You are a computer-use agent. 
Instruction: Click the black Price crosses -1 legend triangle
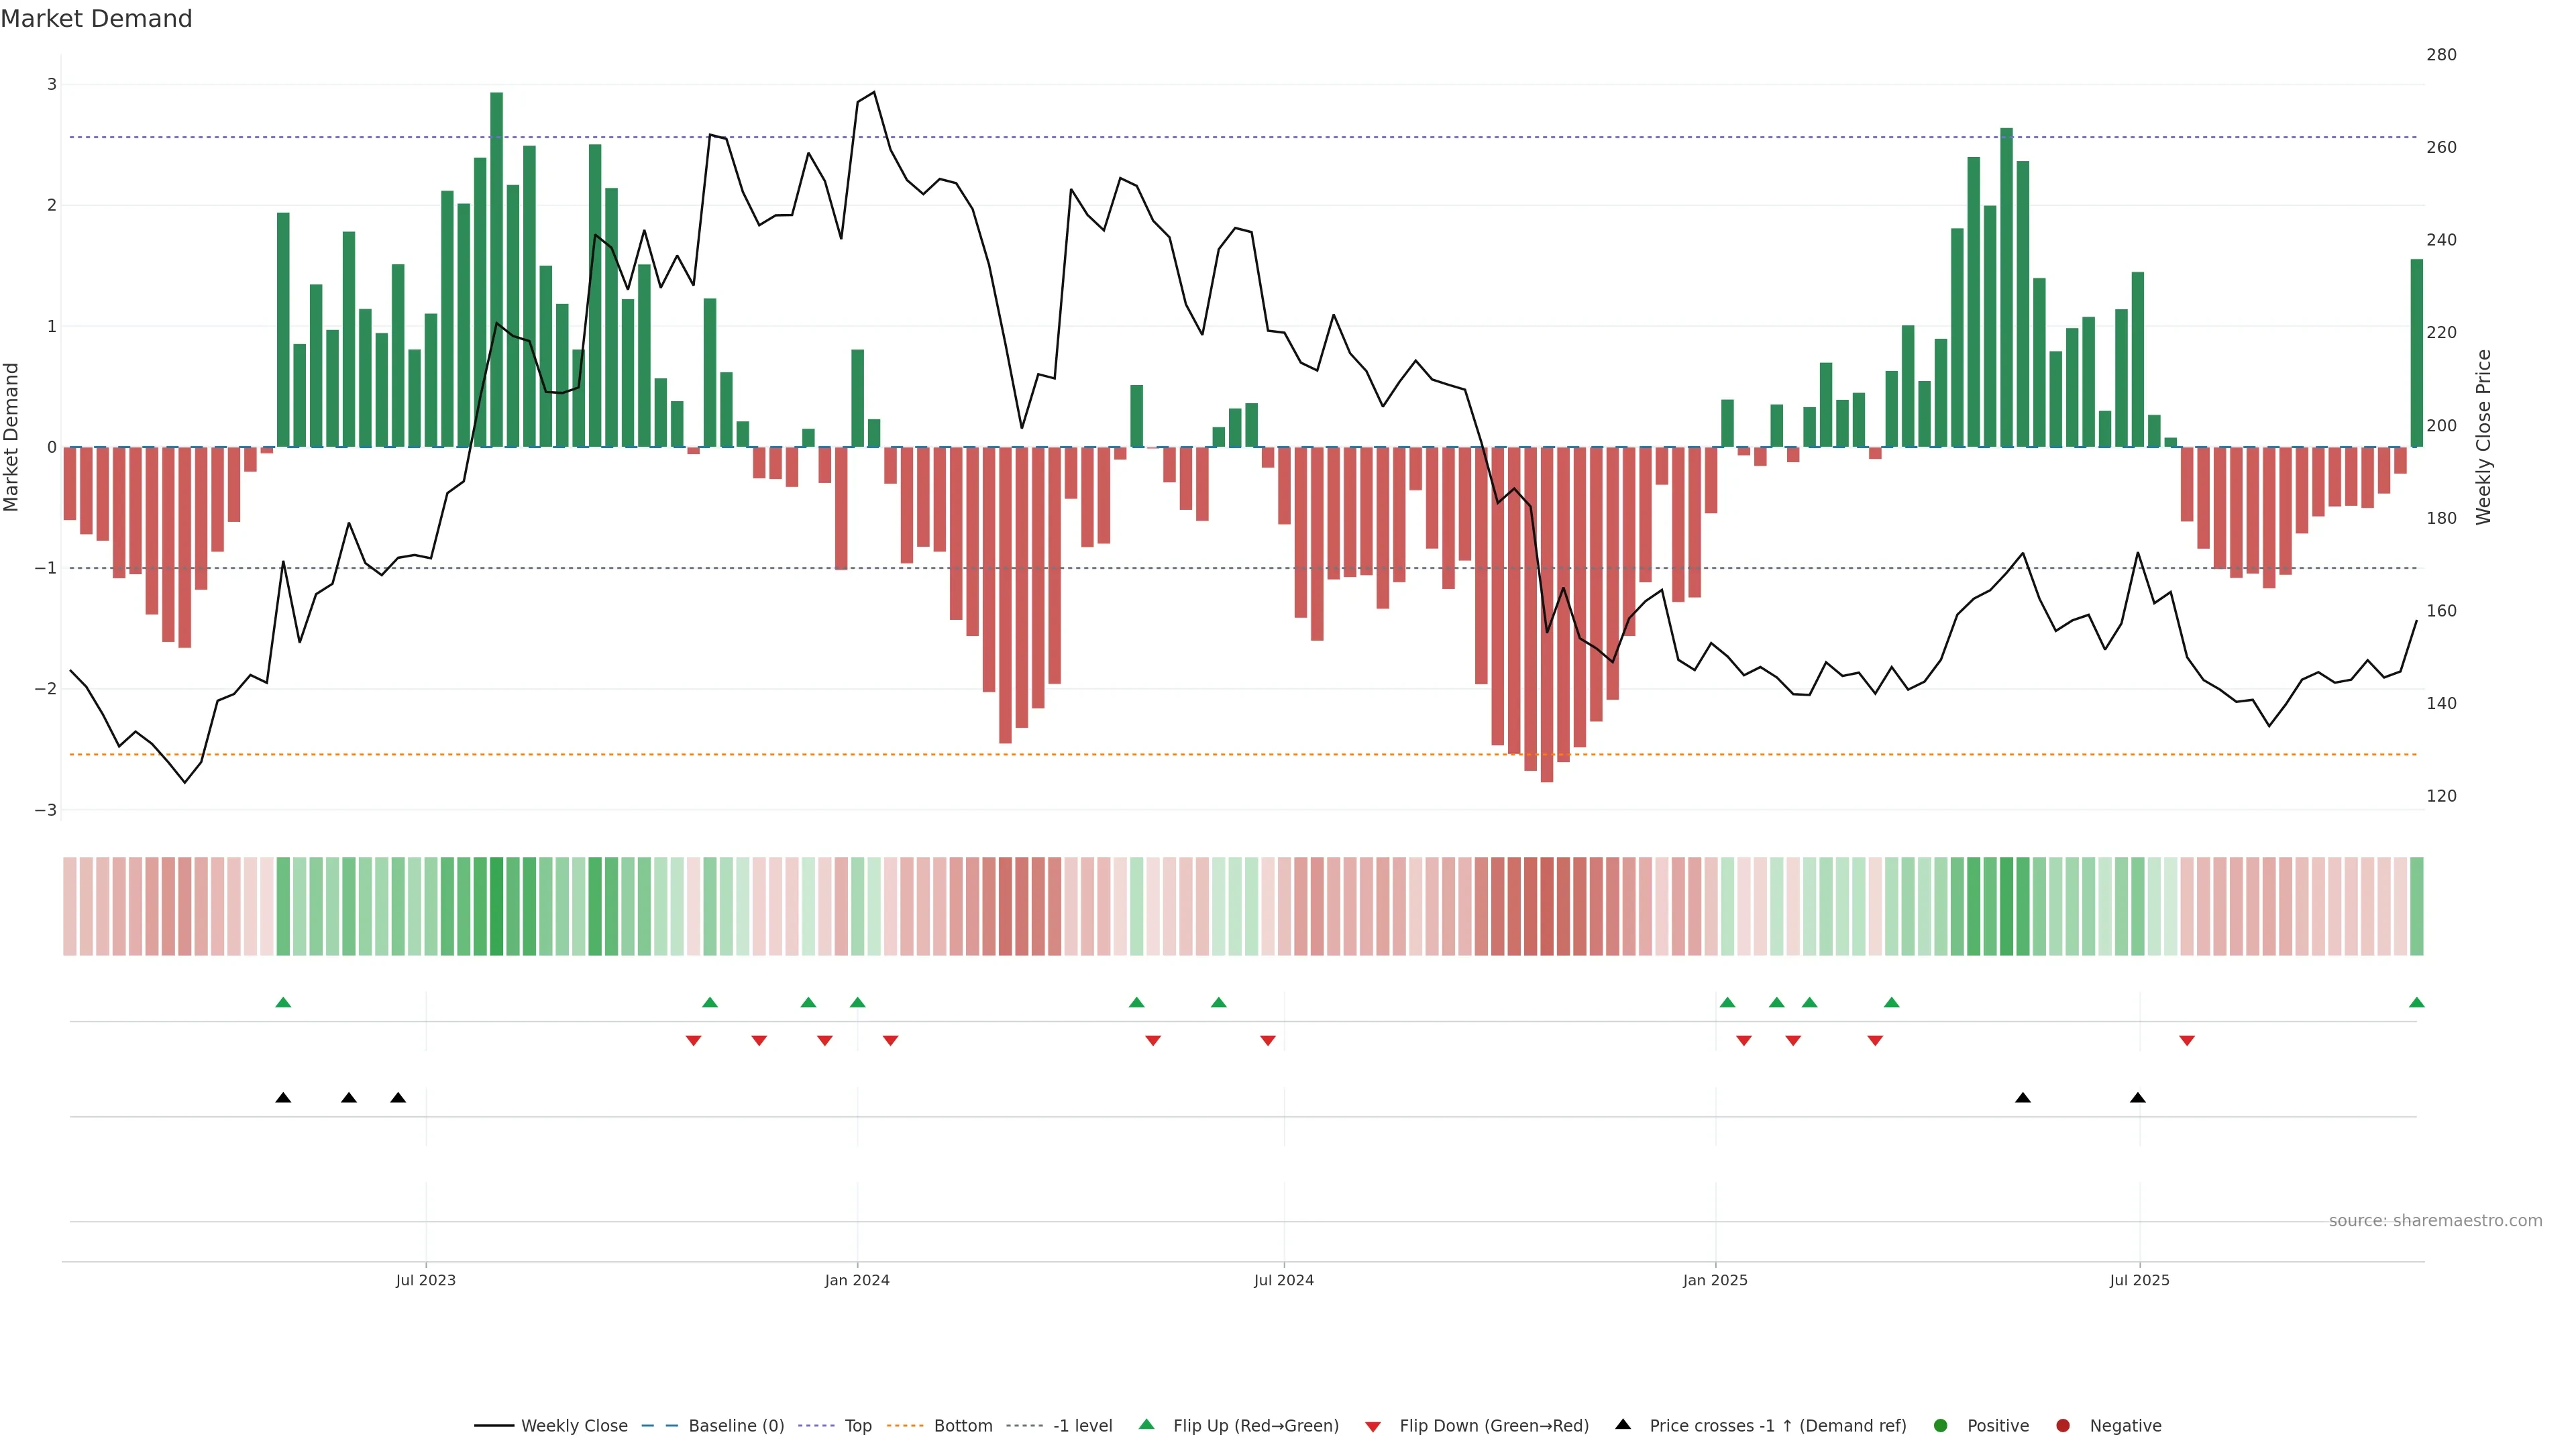(1623, 1425)
